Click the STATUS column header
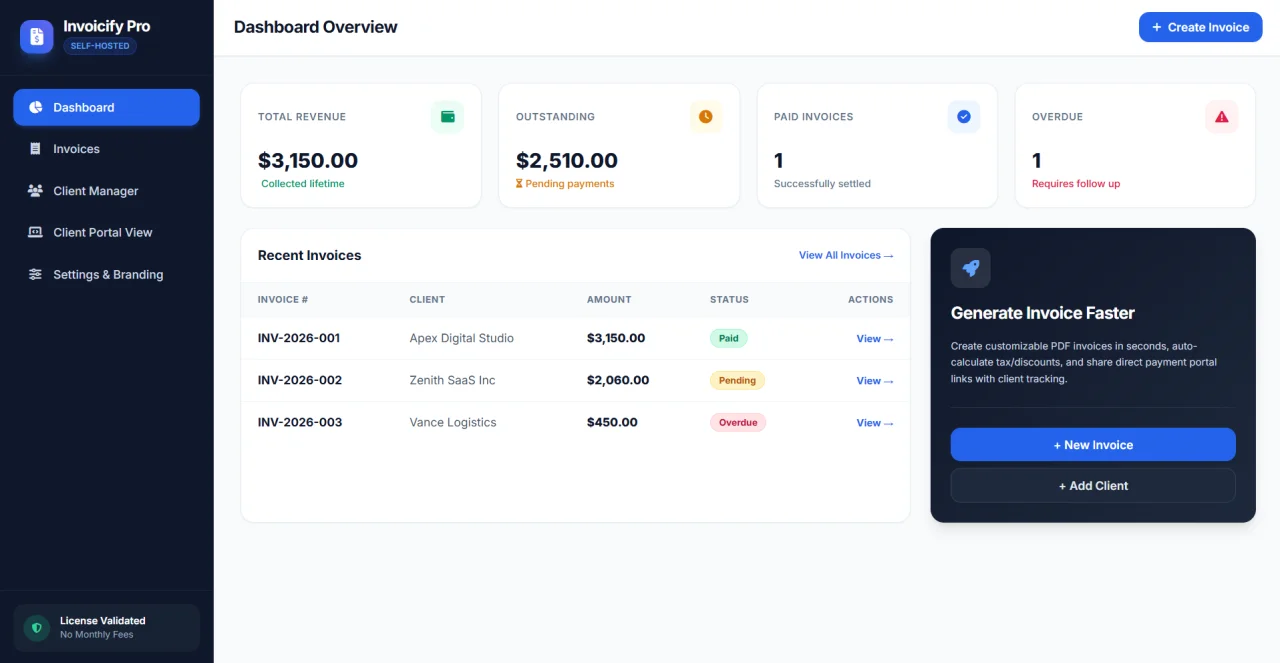 coord(729,300)
